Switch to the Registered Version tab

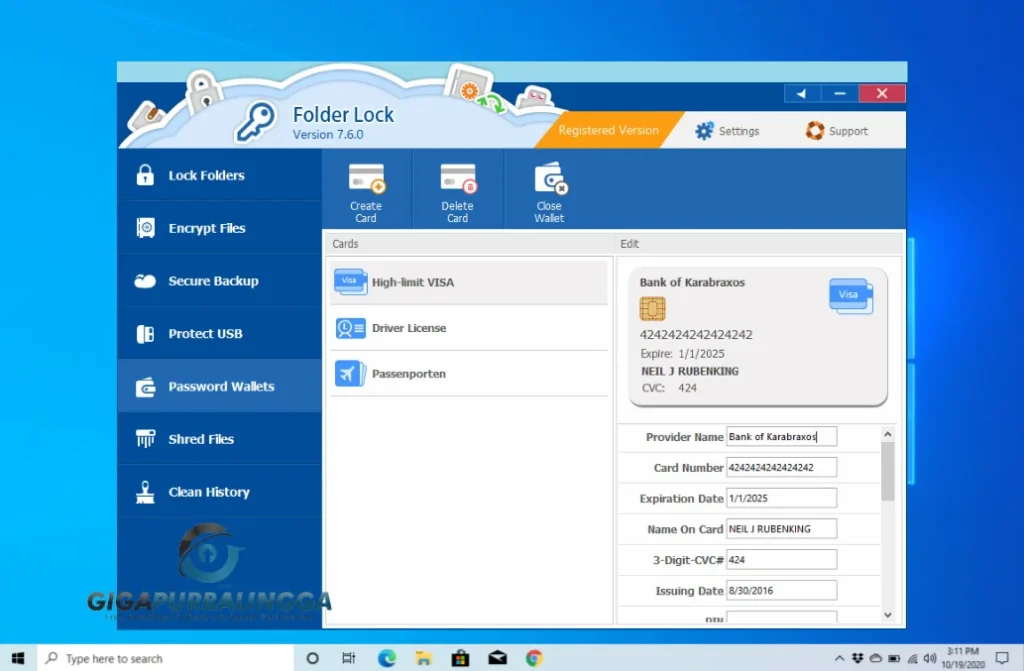[x=607, y=130]
